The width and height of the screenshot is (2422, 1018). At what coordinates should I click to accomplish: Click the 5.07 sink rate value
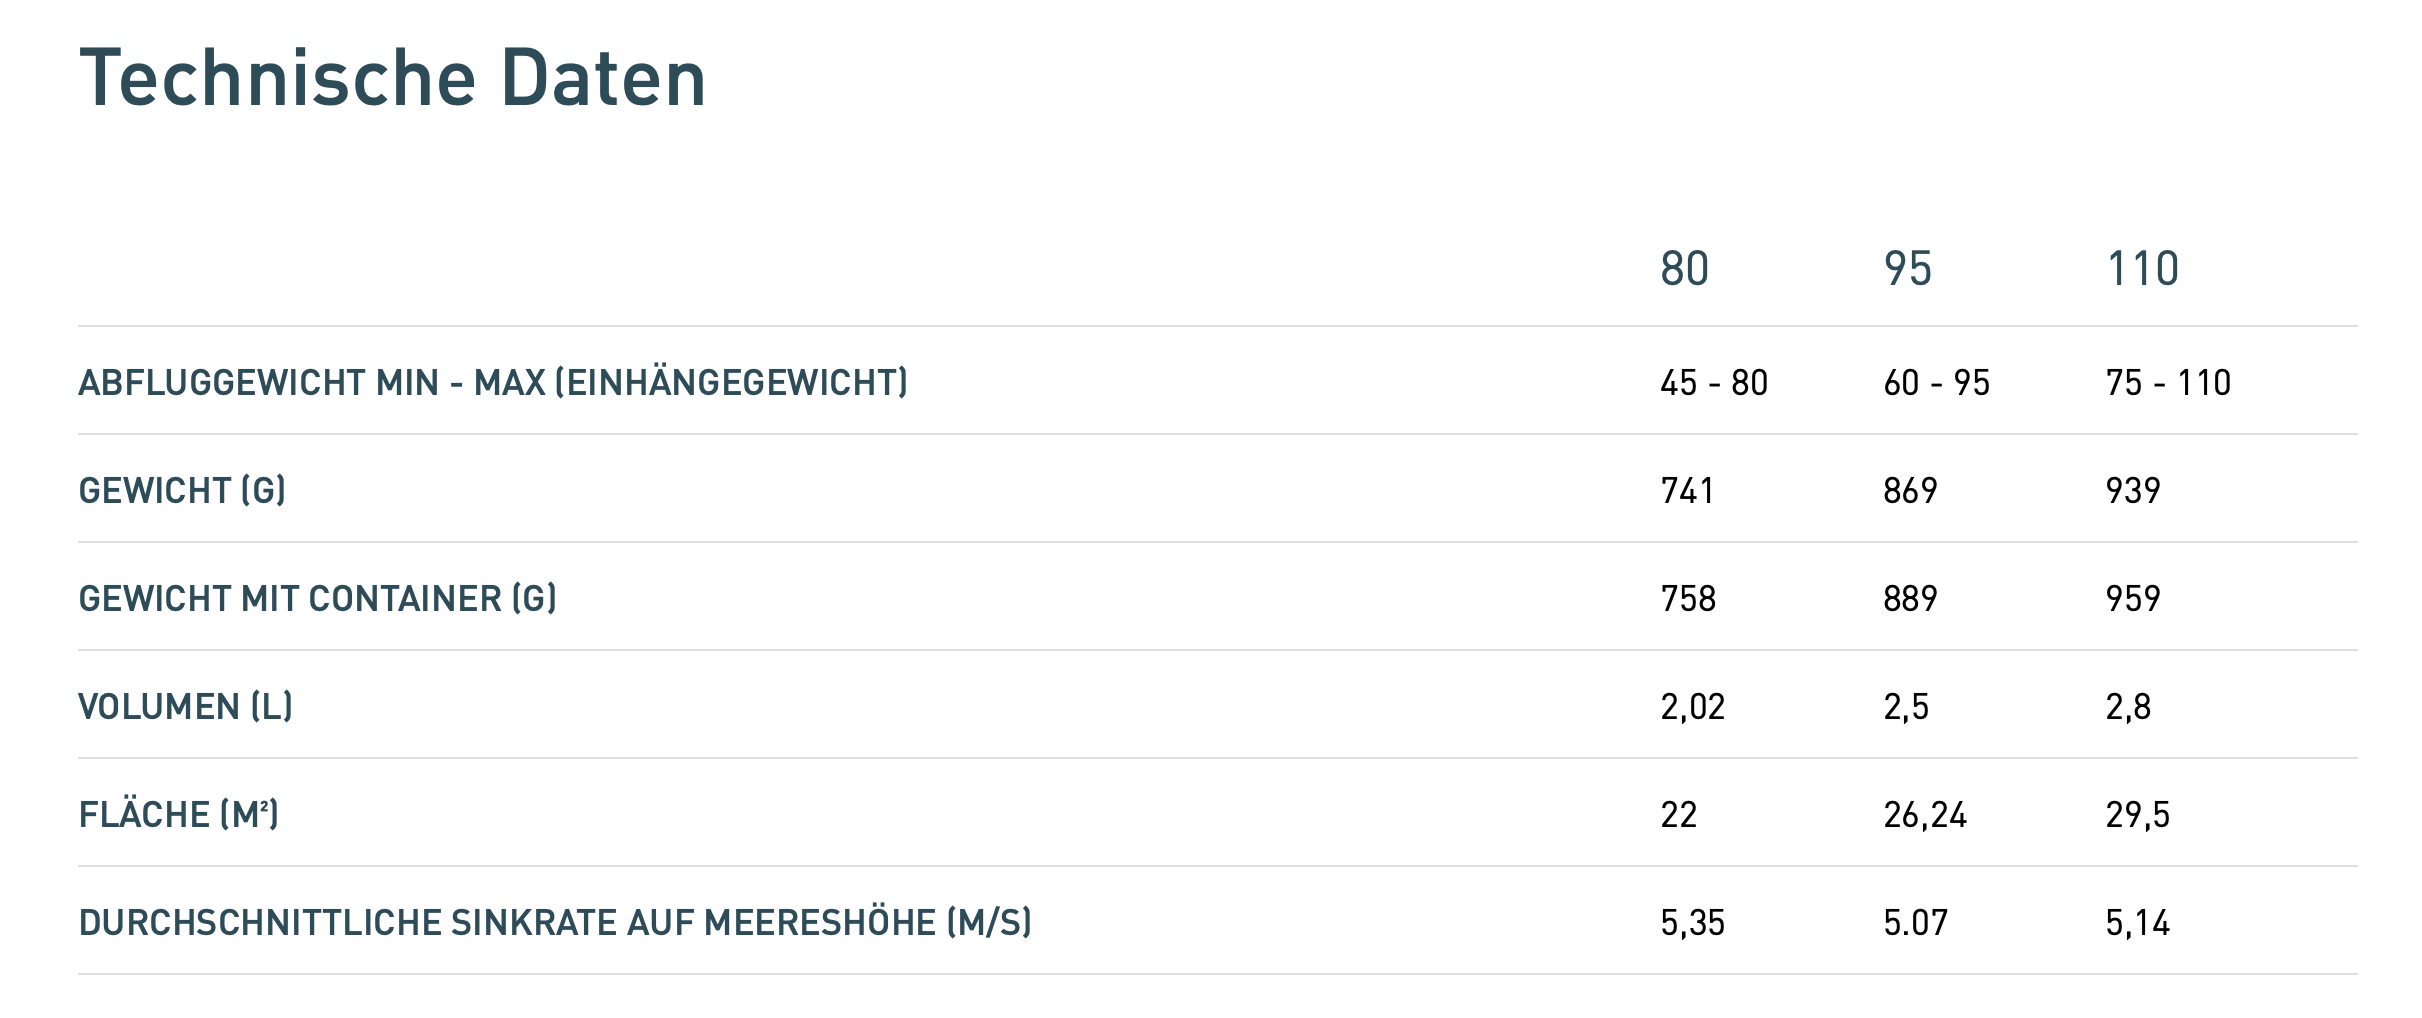point(1916,923)
